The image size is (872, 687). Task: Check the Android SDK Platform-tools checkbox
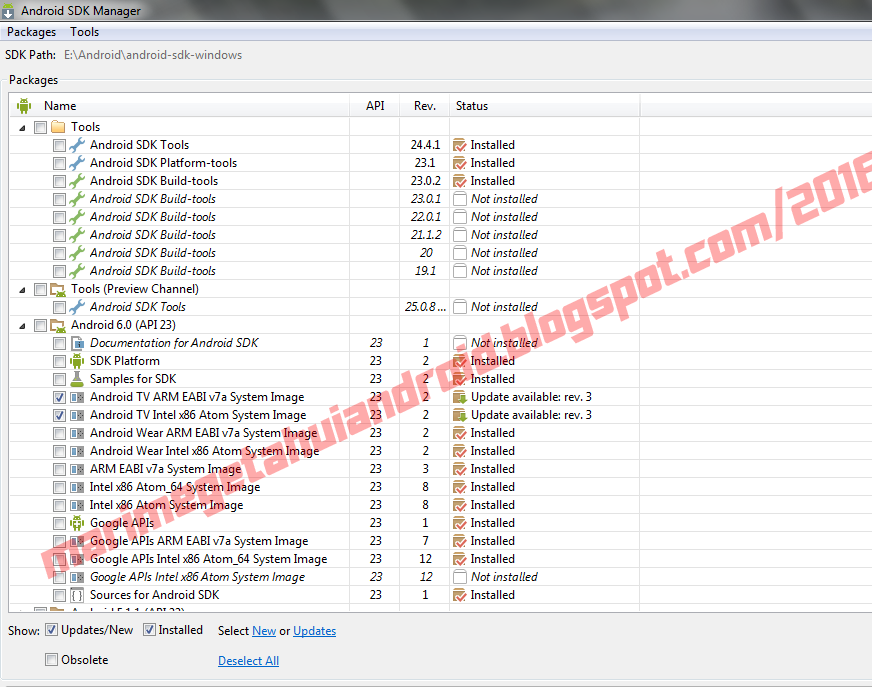[x=60, y=164]
